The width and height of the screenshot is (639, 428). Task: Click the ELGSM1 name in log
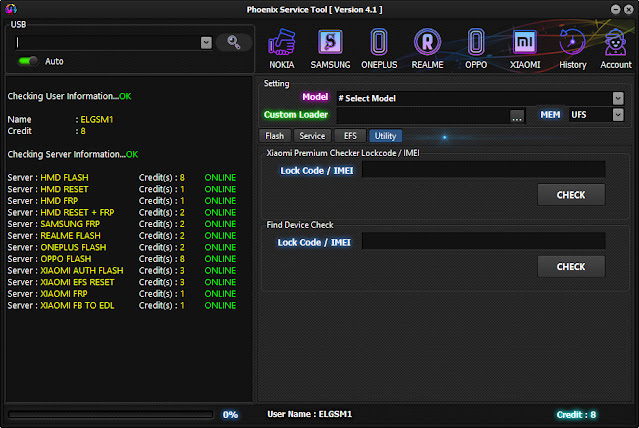[x=97, y=119]
